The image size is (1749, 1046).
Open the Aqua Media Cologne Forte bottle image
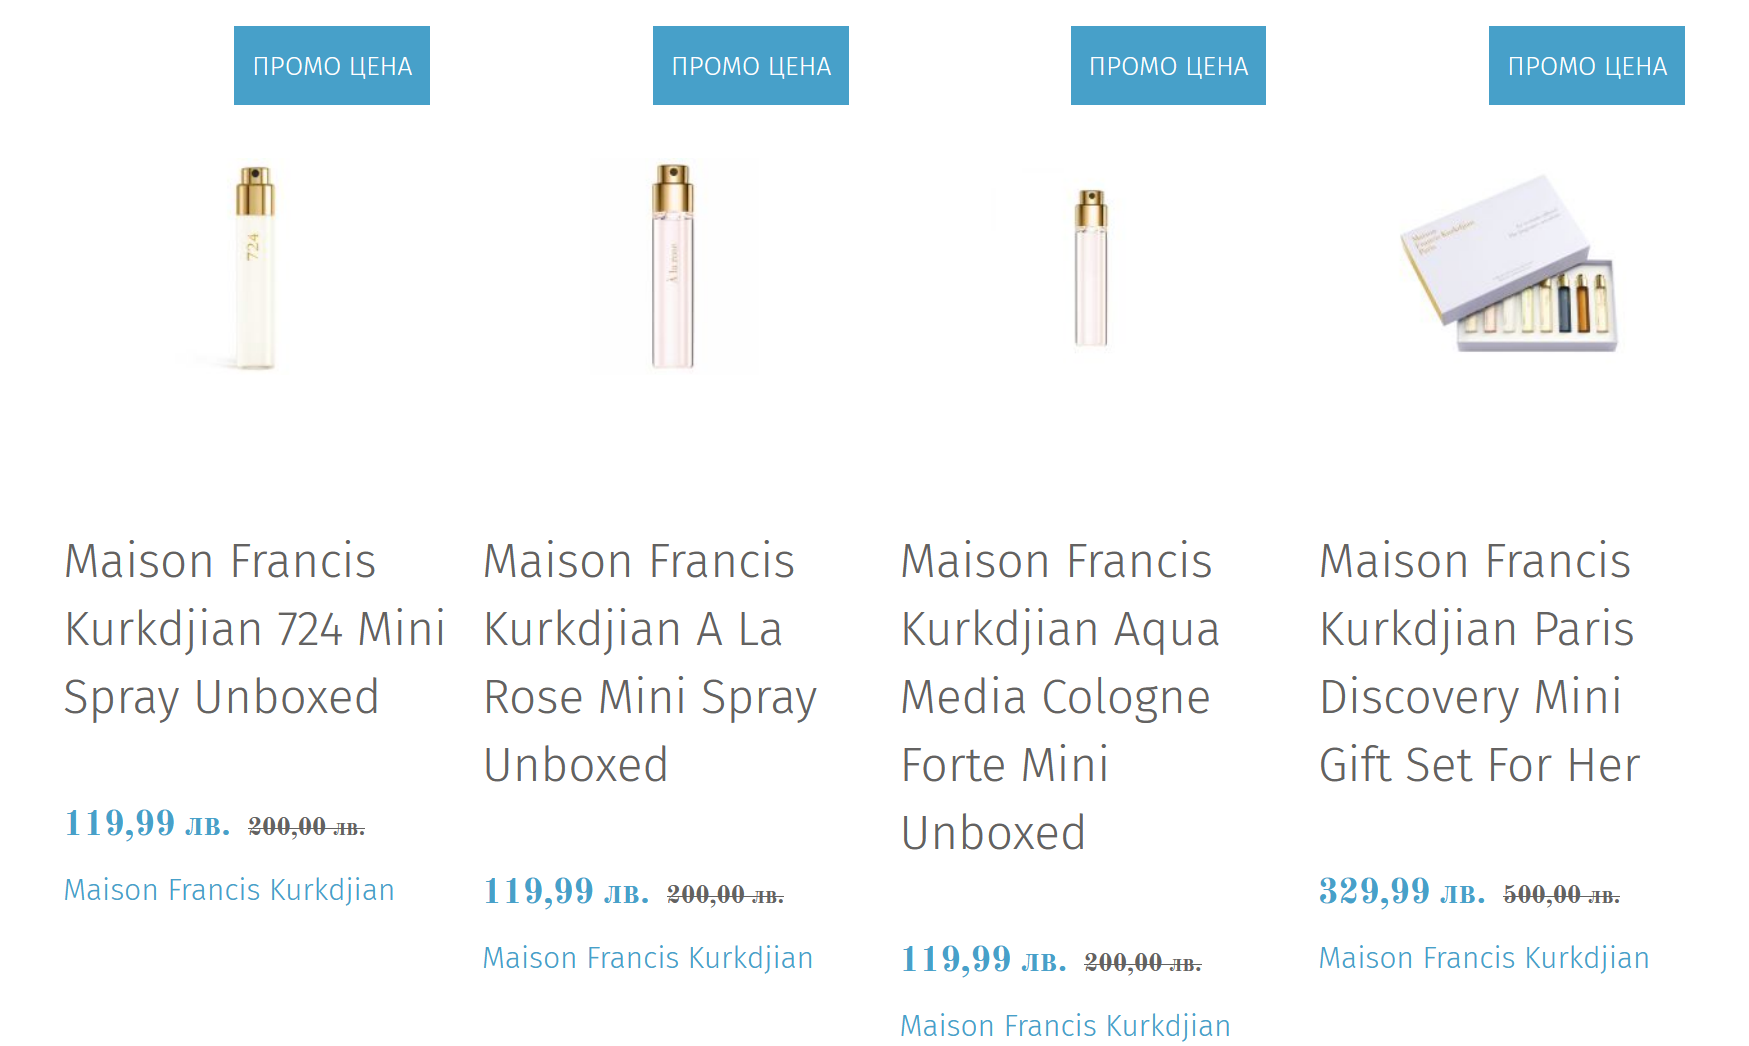[x=1091, y=268]
